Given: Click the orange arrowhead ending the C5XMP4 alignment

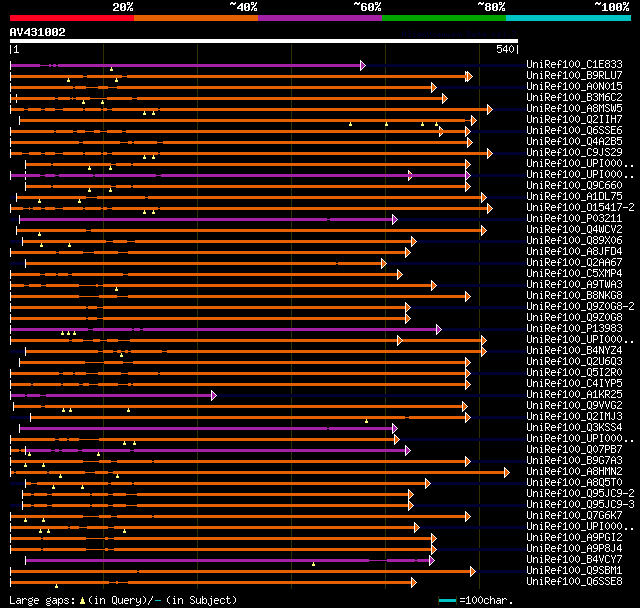Looking at the screenshot, I should point(400,275).
